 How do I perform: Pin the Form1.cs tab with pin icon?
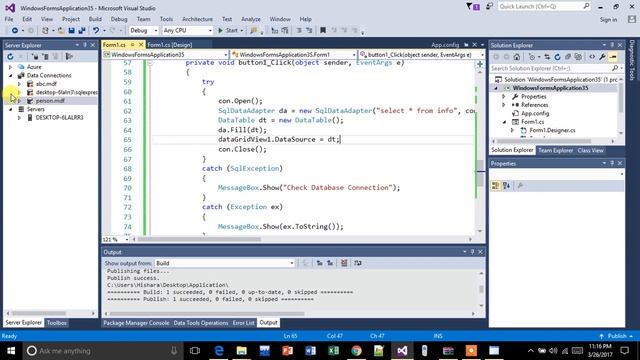coord(133,44)
